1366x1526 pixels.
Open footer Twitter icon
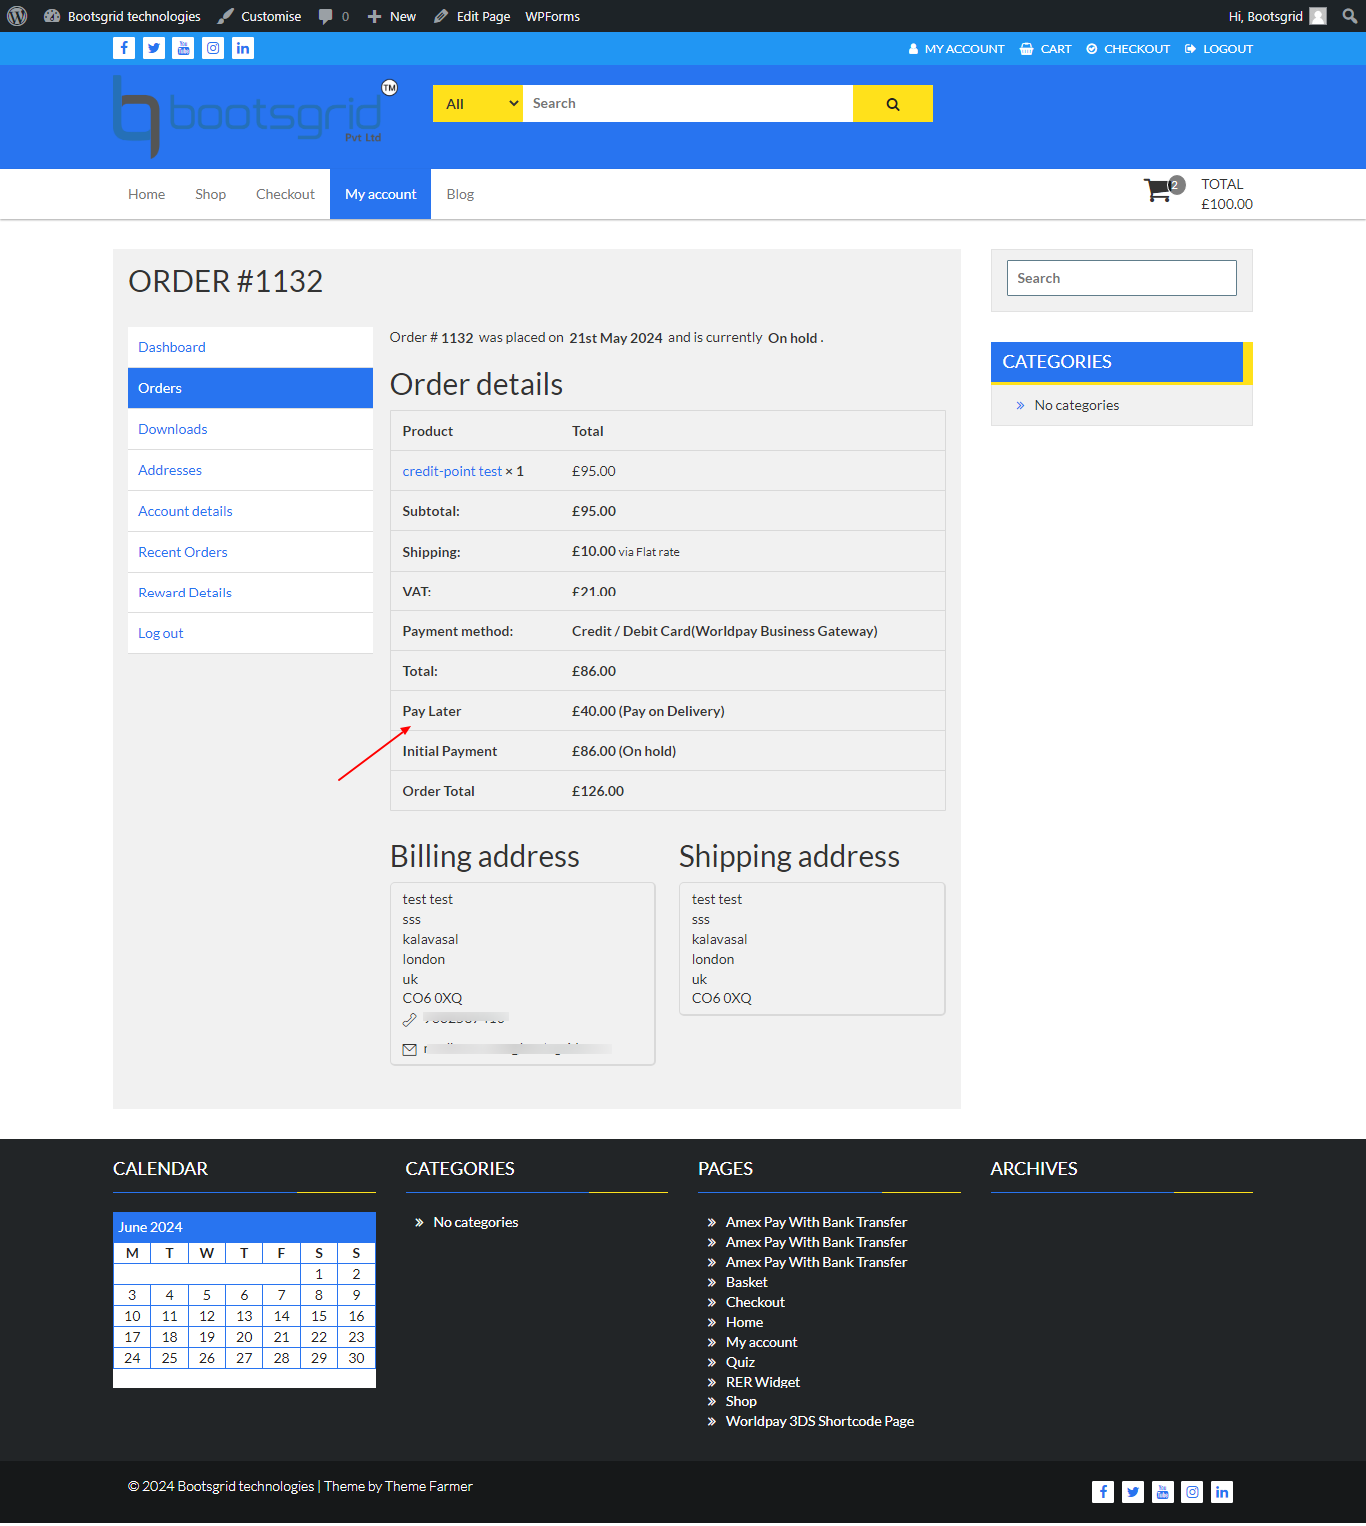tap(1133, 1492)
